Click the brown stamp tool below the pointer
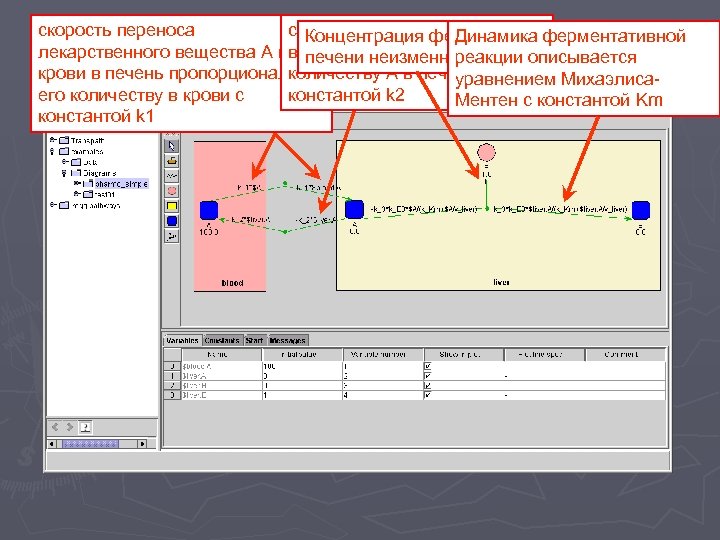The width and height of the screenshot is (720, 540). coord(171,161)
